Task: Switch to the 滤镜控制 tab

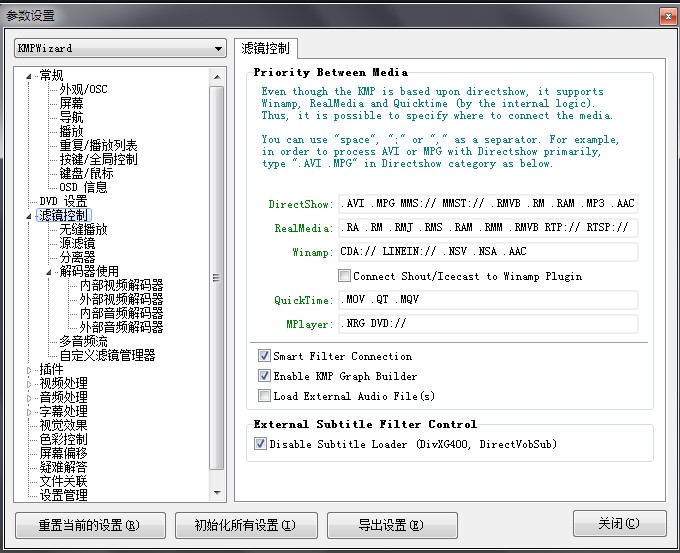Action: point(265,48)
